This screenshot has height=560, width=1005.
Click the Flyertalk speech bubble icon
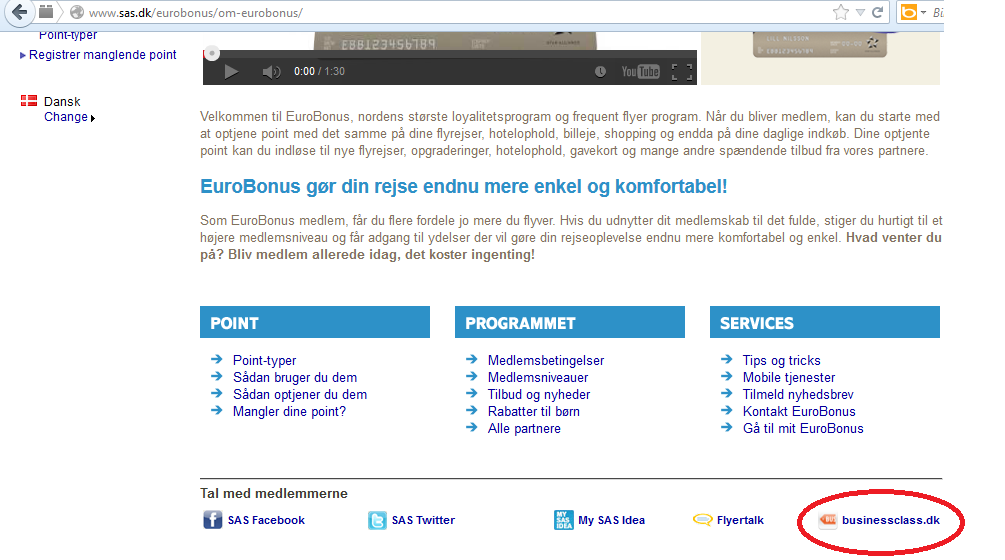702,520
